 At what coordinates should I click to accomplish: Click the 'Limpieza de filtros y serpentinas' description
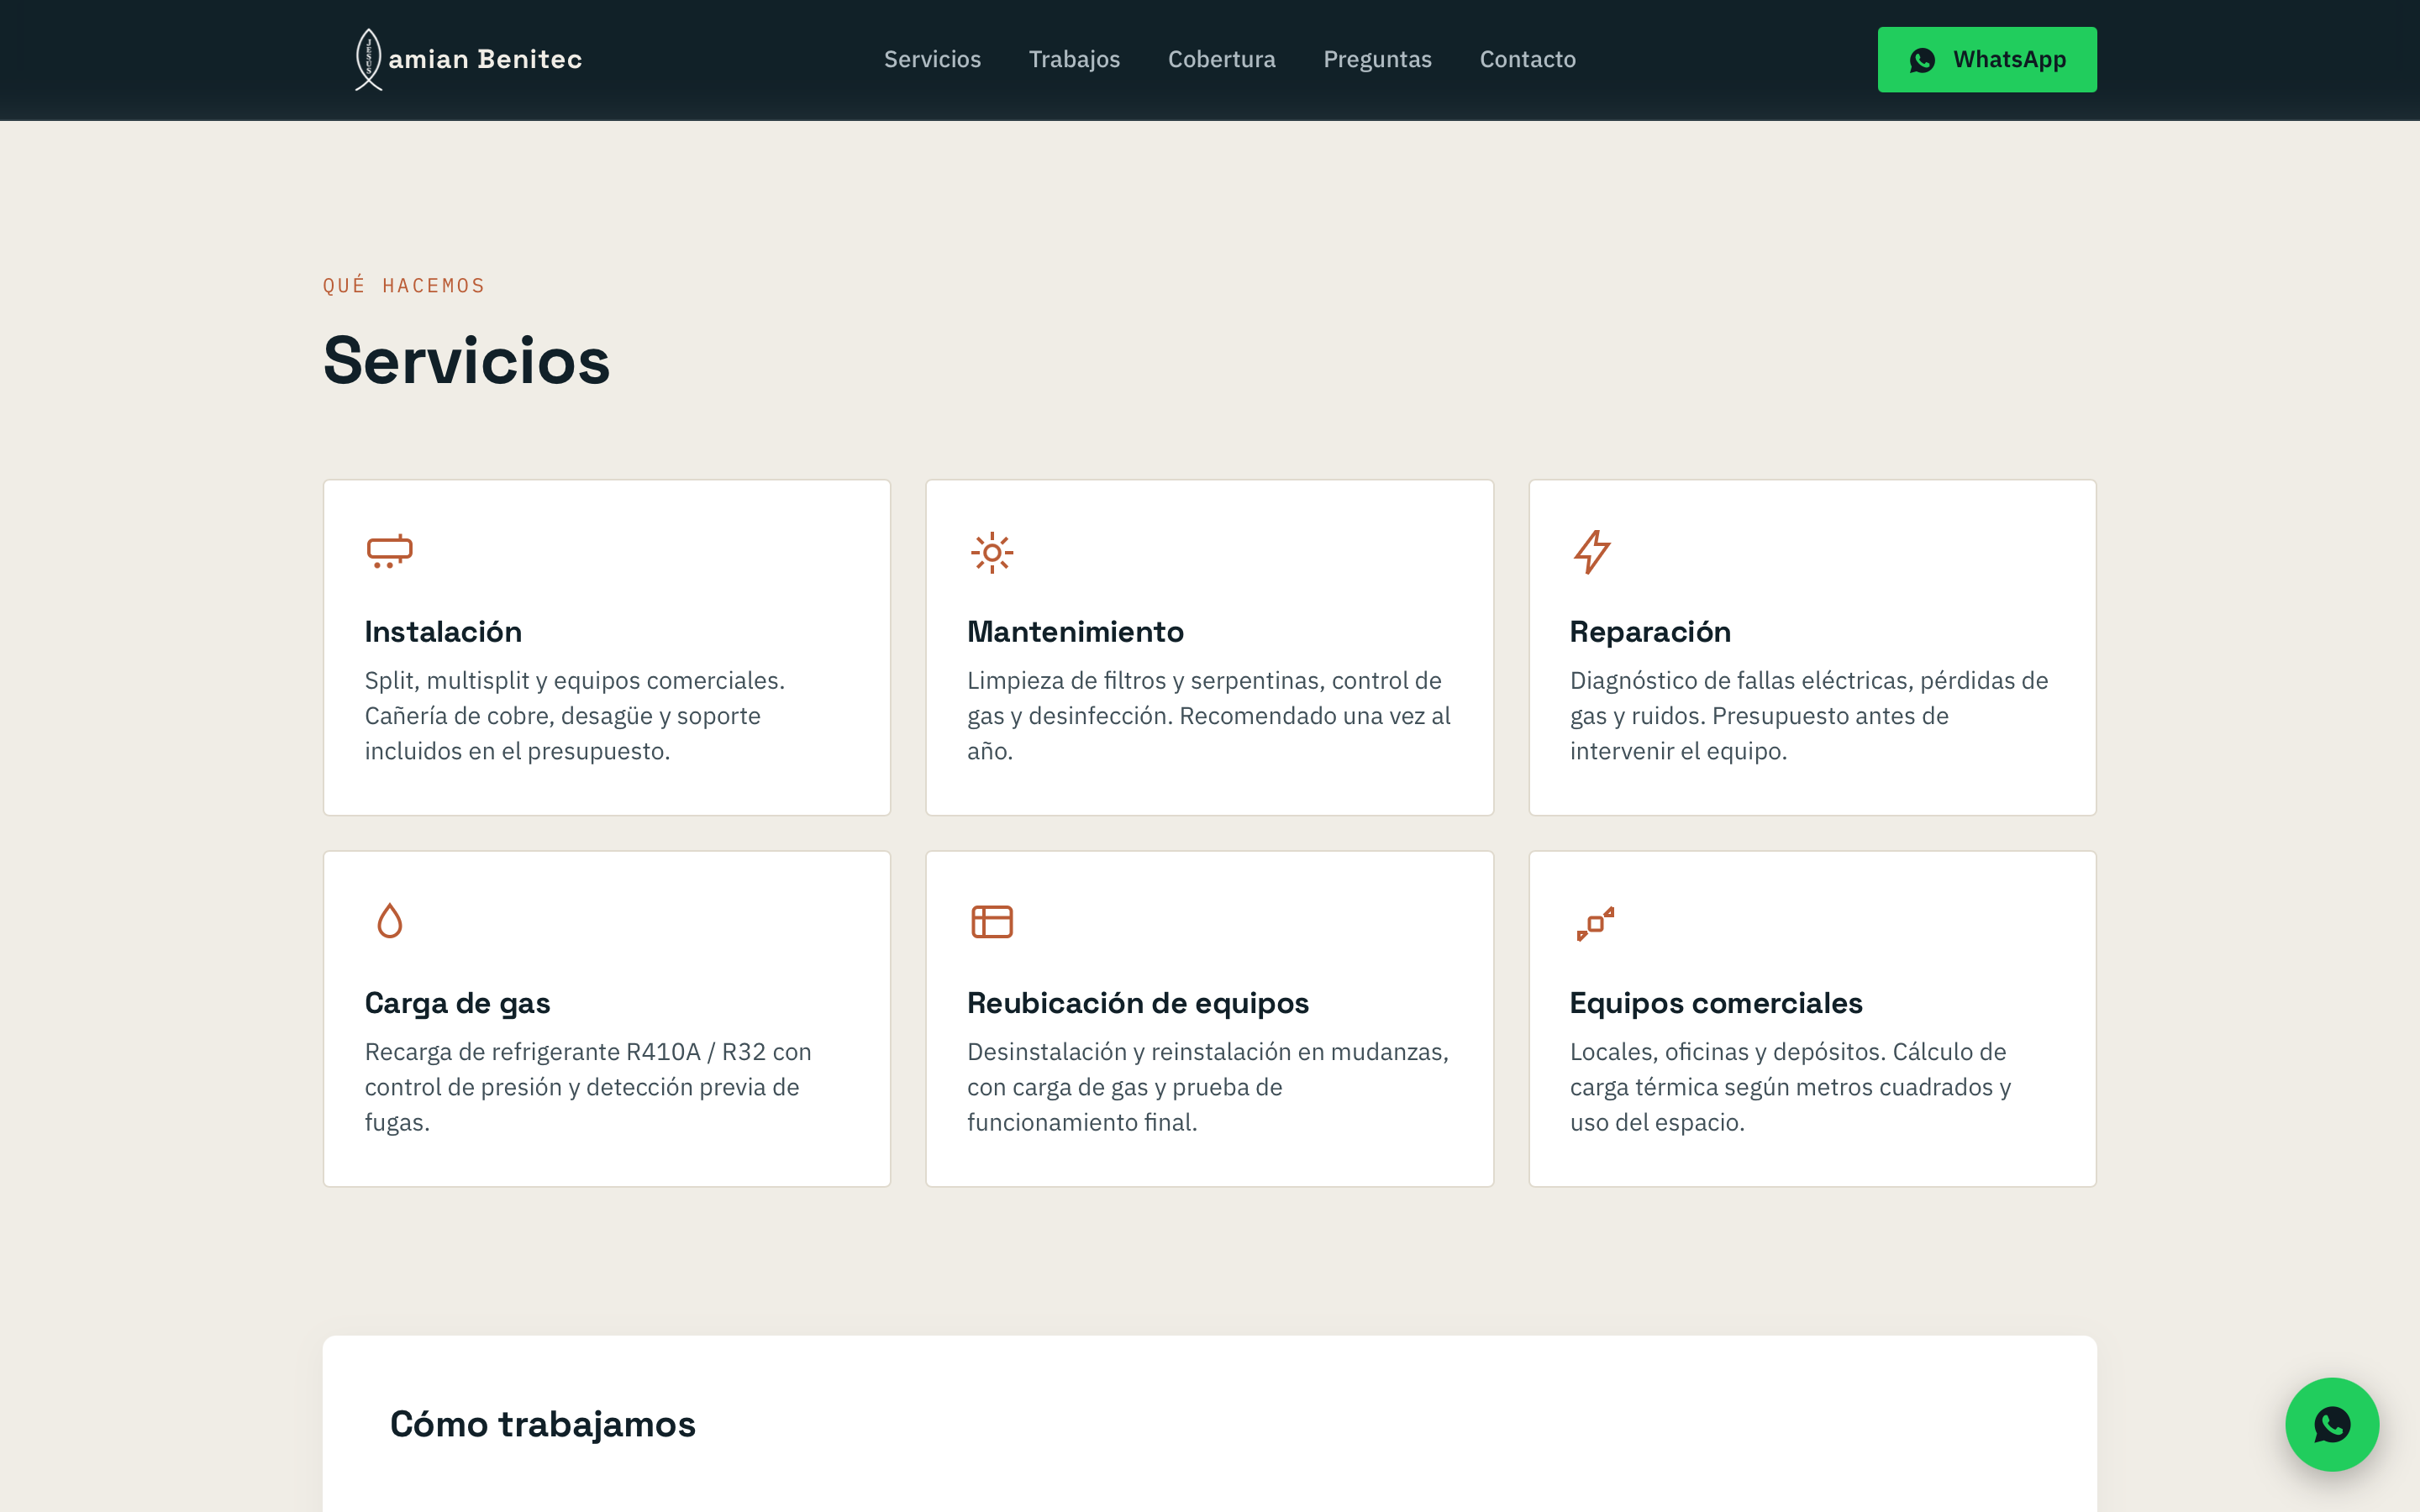click(x=1208, y=716)
